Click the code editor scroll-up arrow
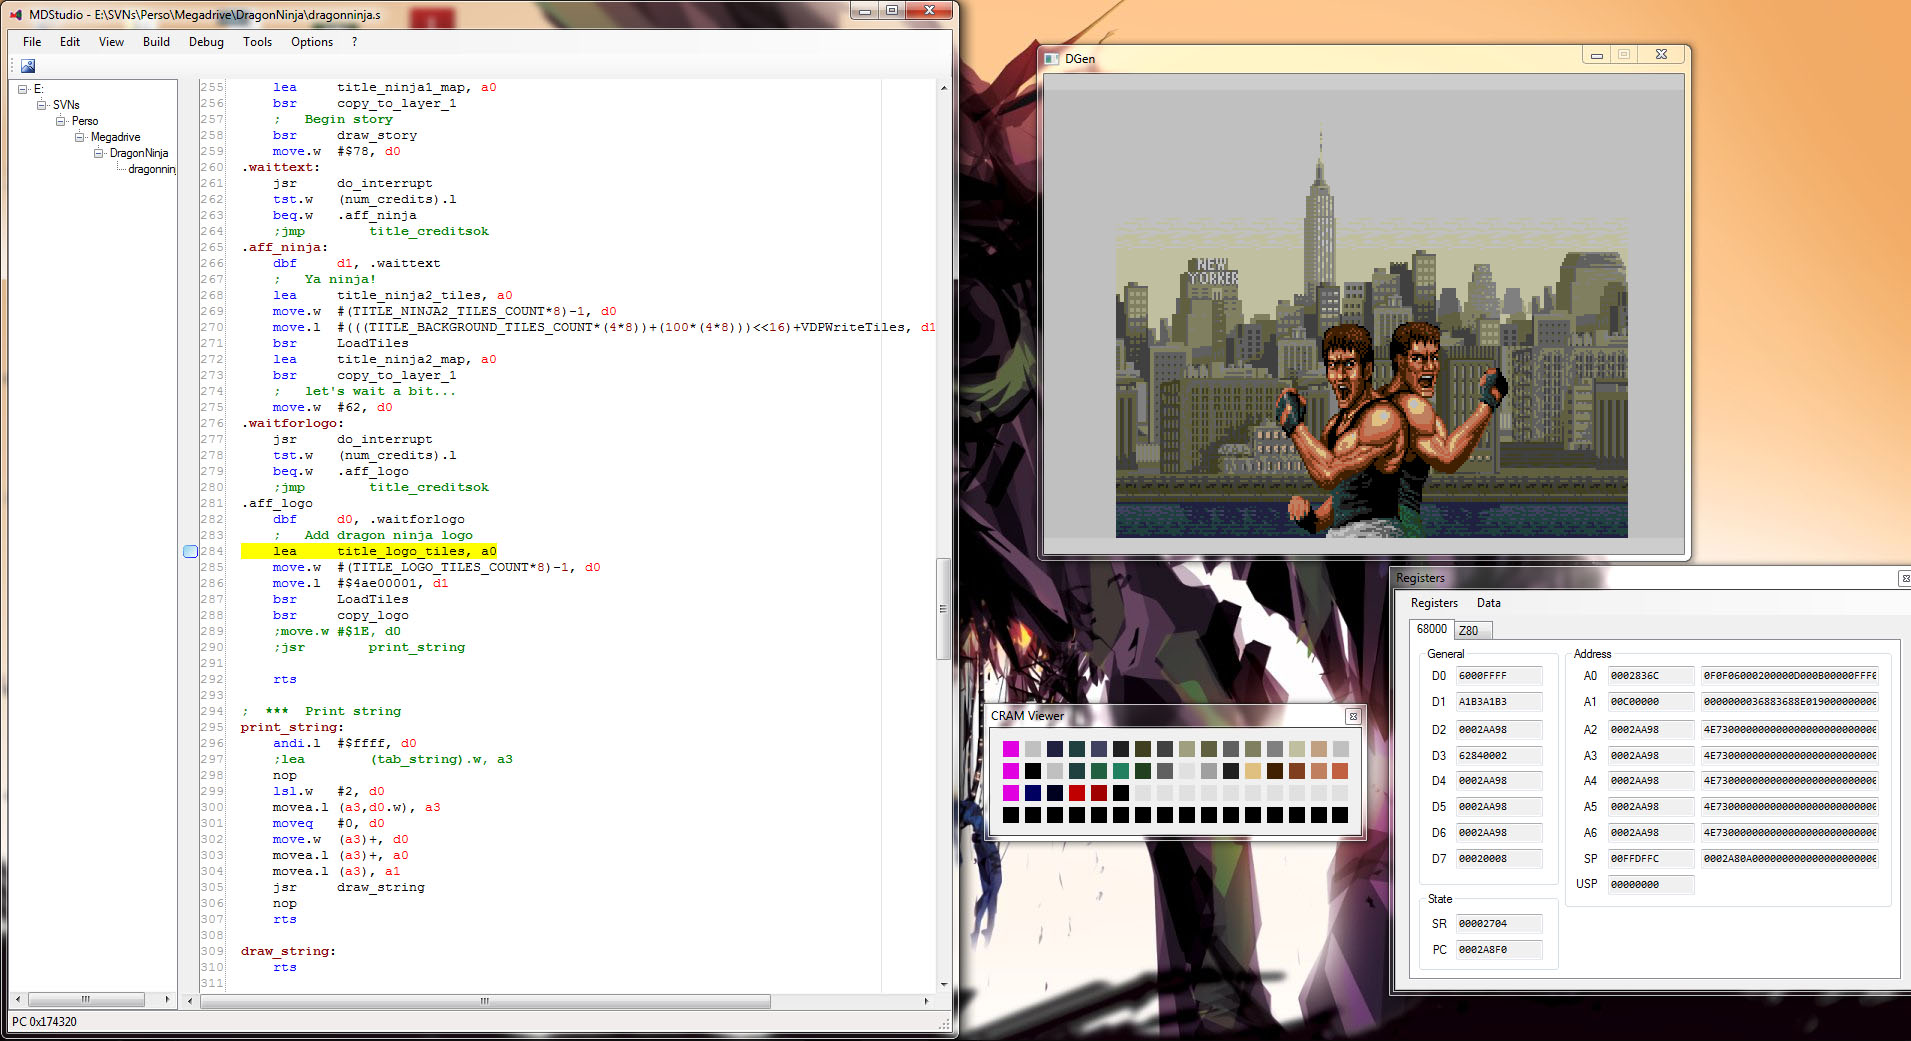This screenshot has height=1041, width=1911. click(943, 88)
